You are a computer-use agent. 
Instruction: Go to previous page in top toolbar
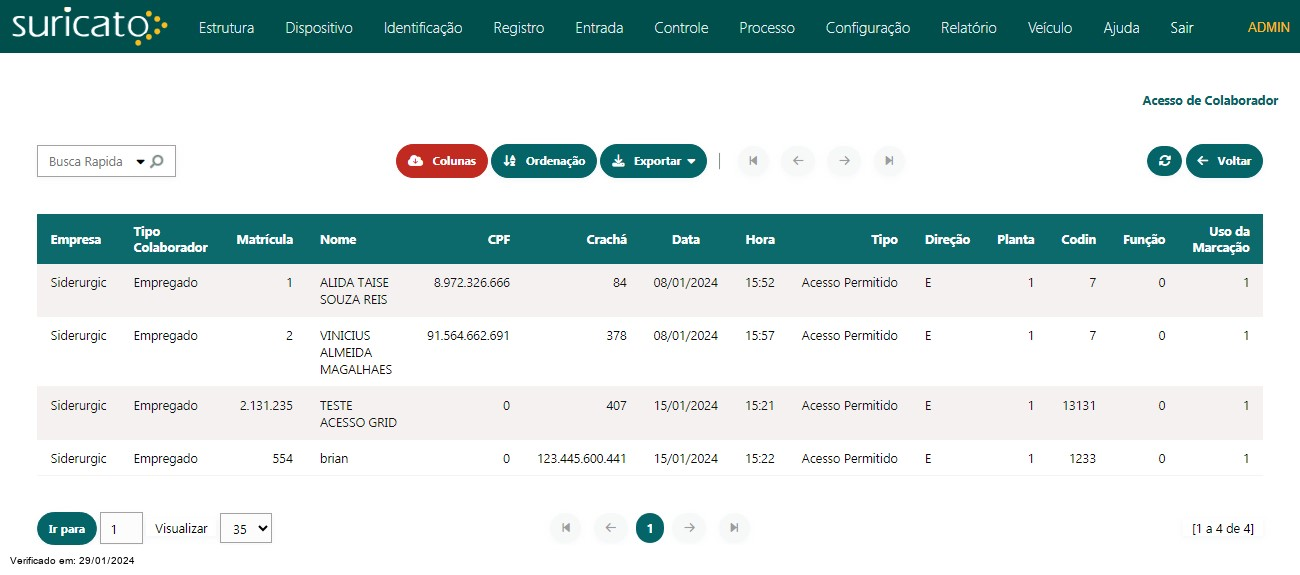coord(798,161)
